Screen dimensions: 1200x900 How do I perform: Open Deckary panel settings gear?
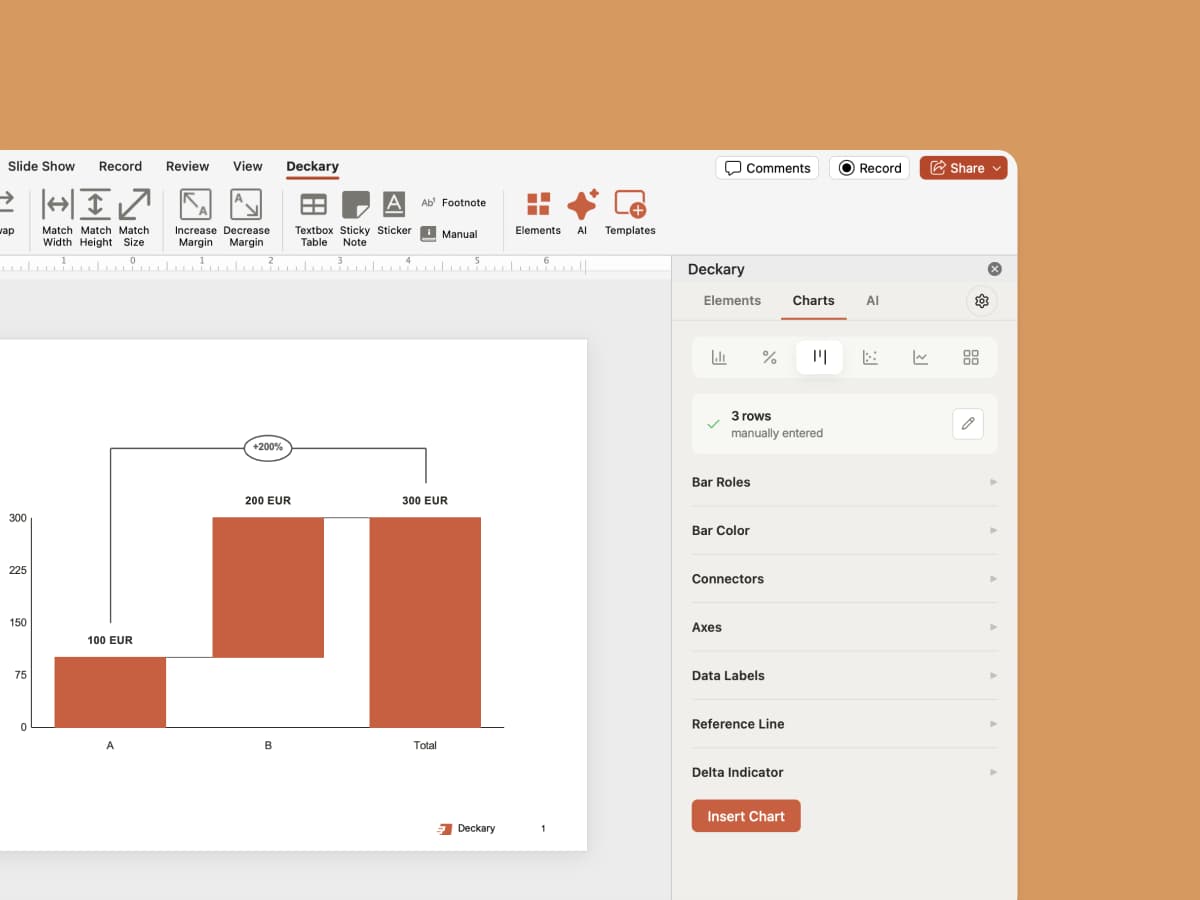coord(982,301)
